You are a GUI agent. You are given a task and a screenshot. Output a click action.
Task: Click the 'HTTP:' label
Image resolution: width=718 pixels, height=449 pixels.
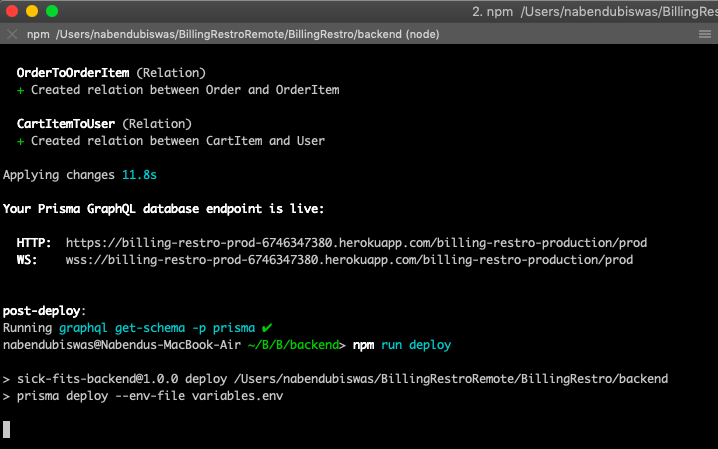pyautogui.click(x=34, y=243)
